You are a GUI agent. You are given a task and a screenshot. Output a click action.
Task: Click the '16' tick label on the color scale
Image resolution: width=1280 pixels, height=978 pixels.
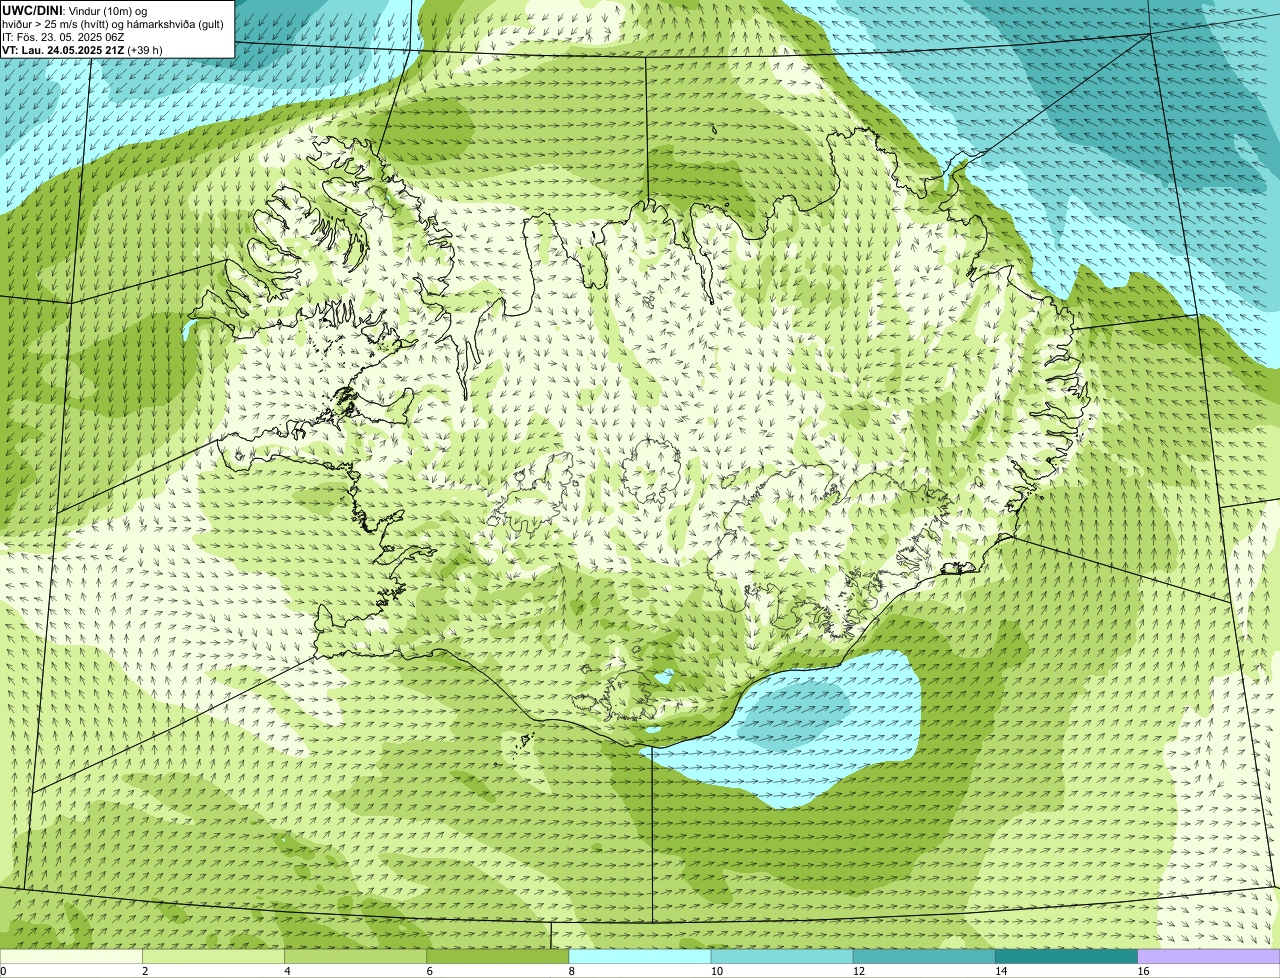pos(1143,971)
